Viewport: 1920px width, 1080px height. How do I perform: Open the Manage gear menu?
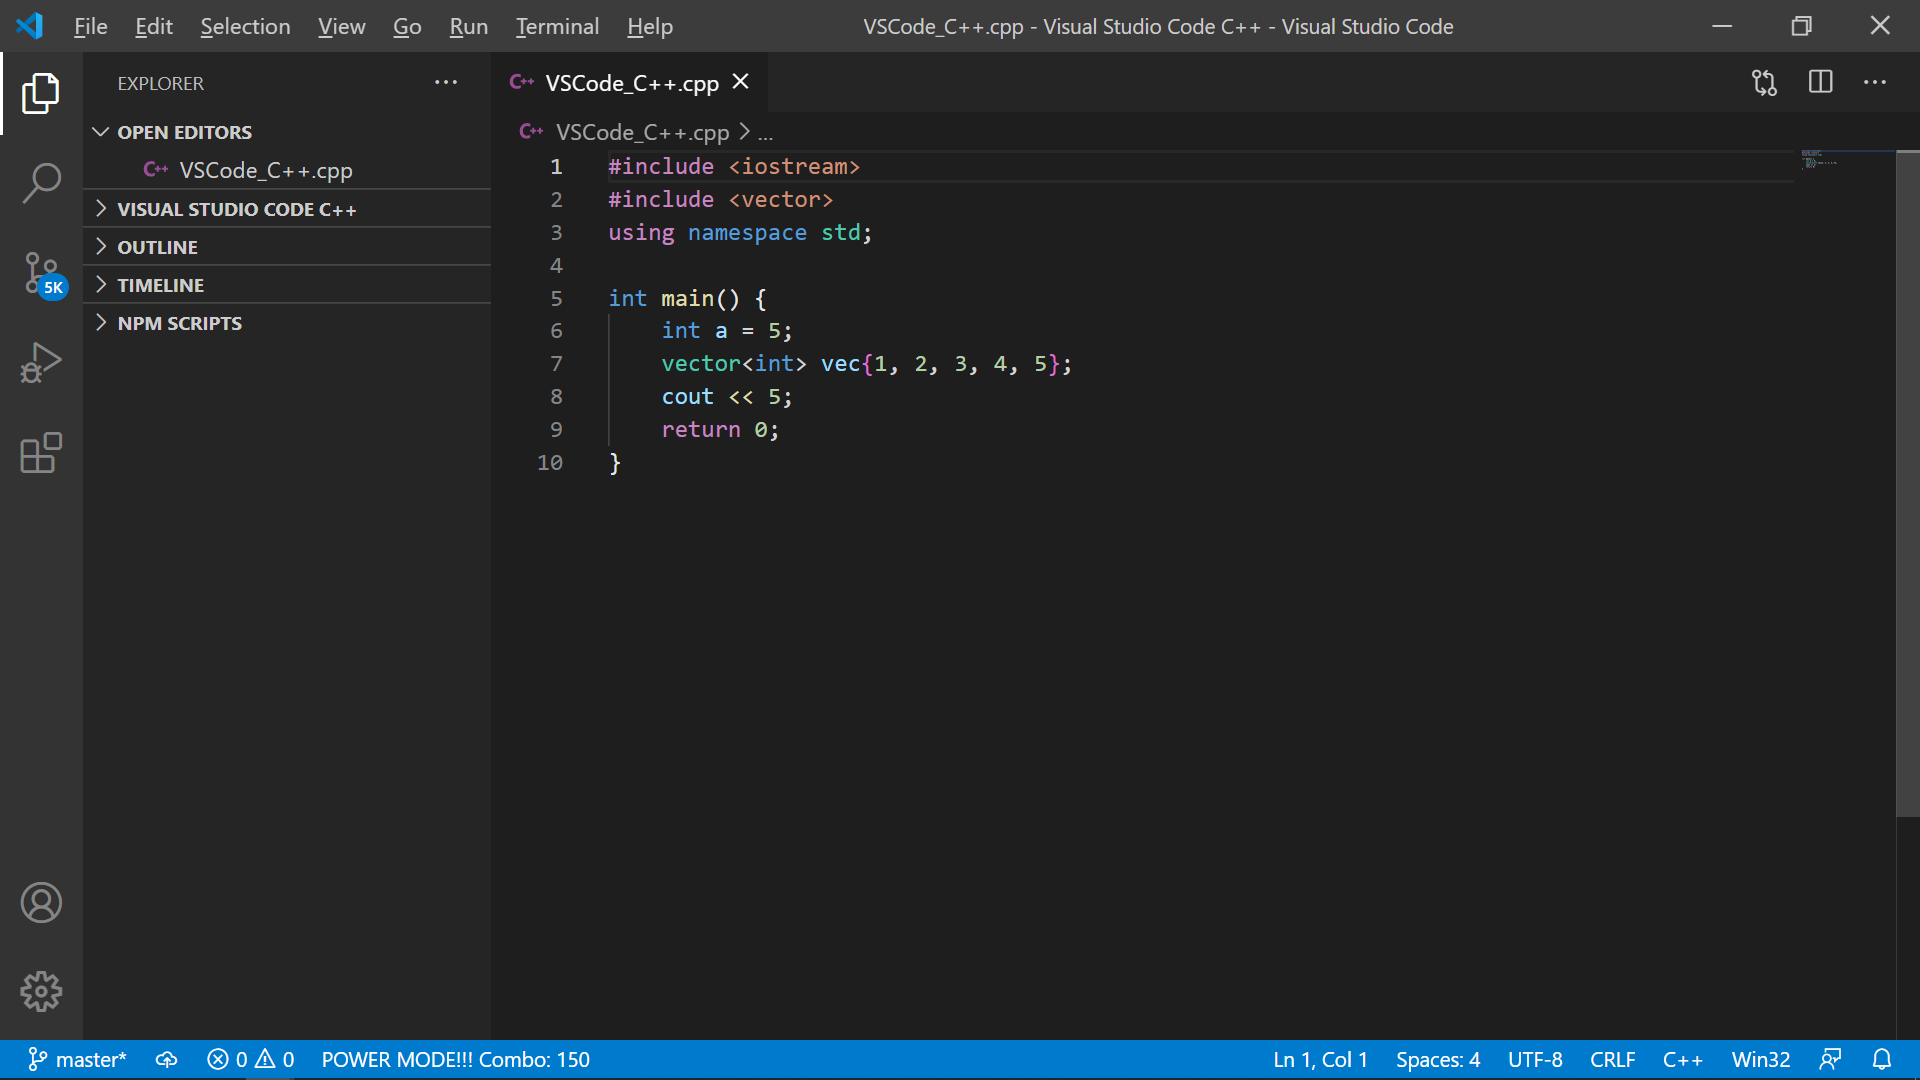point(41,991)
